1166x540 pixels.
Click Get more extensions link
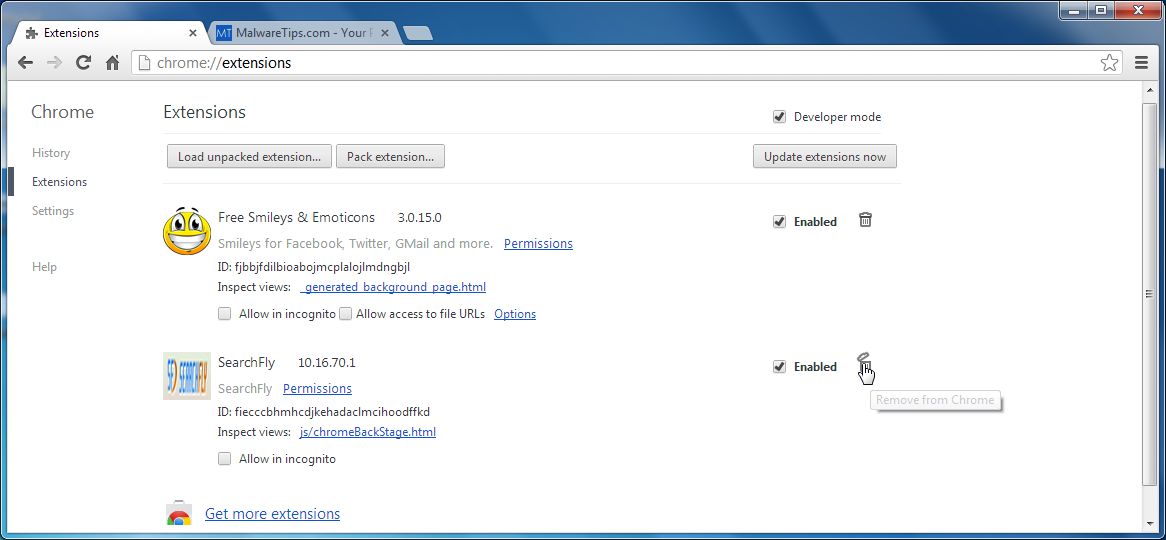[x=272, y=513]
